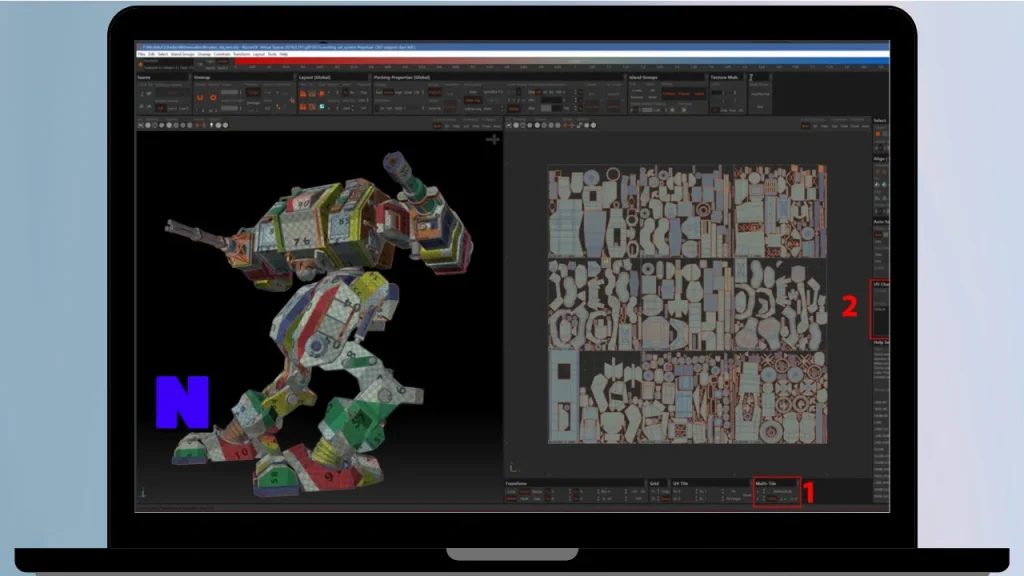Click the red gradient stretch color bar
This screenshot has height=576, width=1024.
(x=562, y=61)
